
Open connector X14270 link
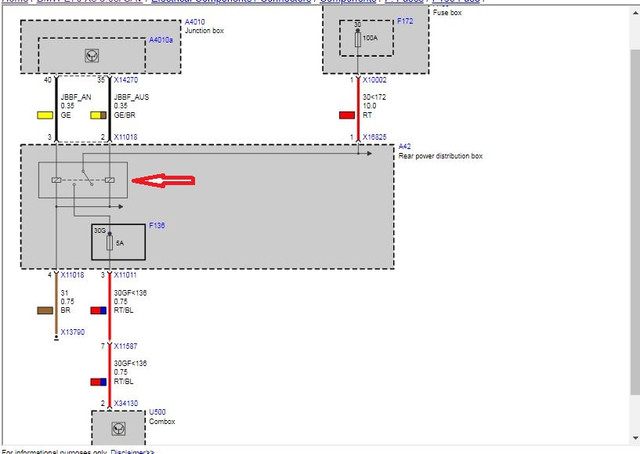click(126, 80)
